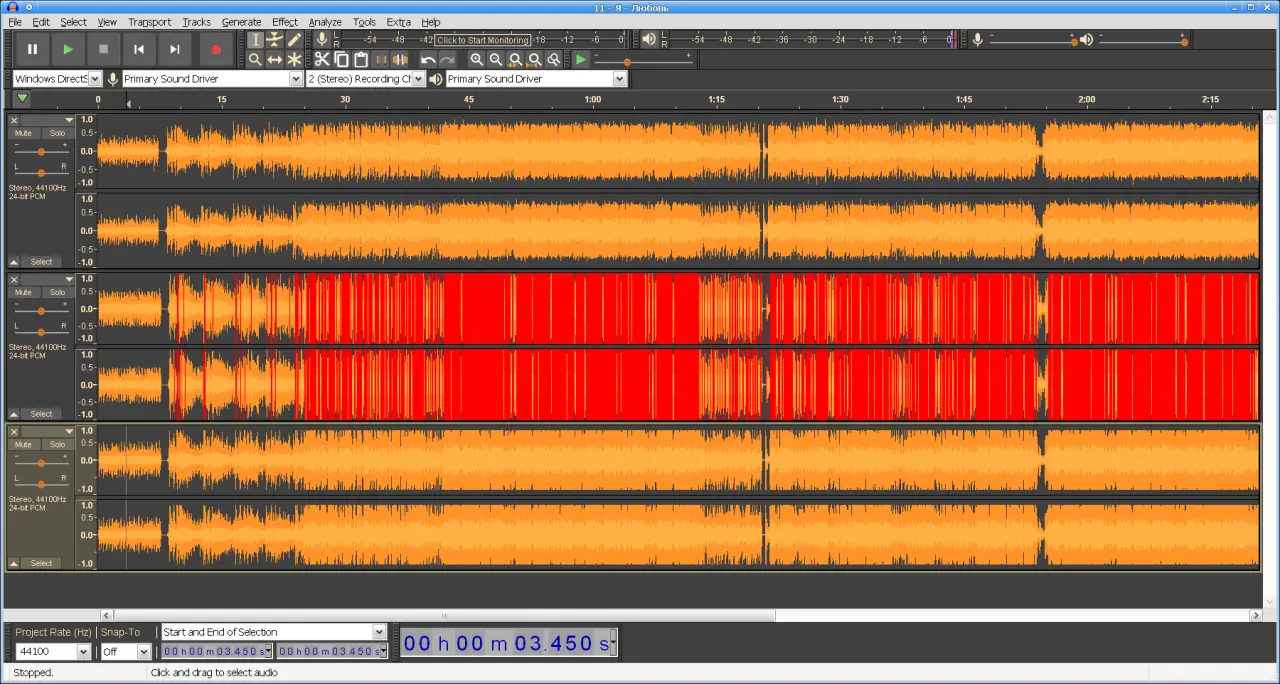
Task: Click the first track's gain slider knob
Action: coord(41,152)
